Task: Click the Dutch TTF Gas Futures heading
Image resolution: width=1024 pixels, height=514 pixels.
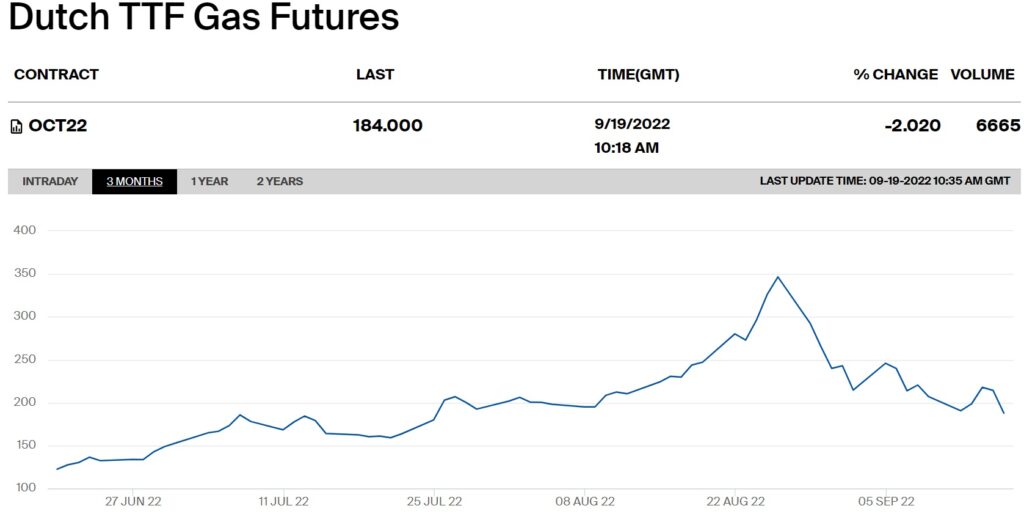Action: click(204, 18)
